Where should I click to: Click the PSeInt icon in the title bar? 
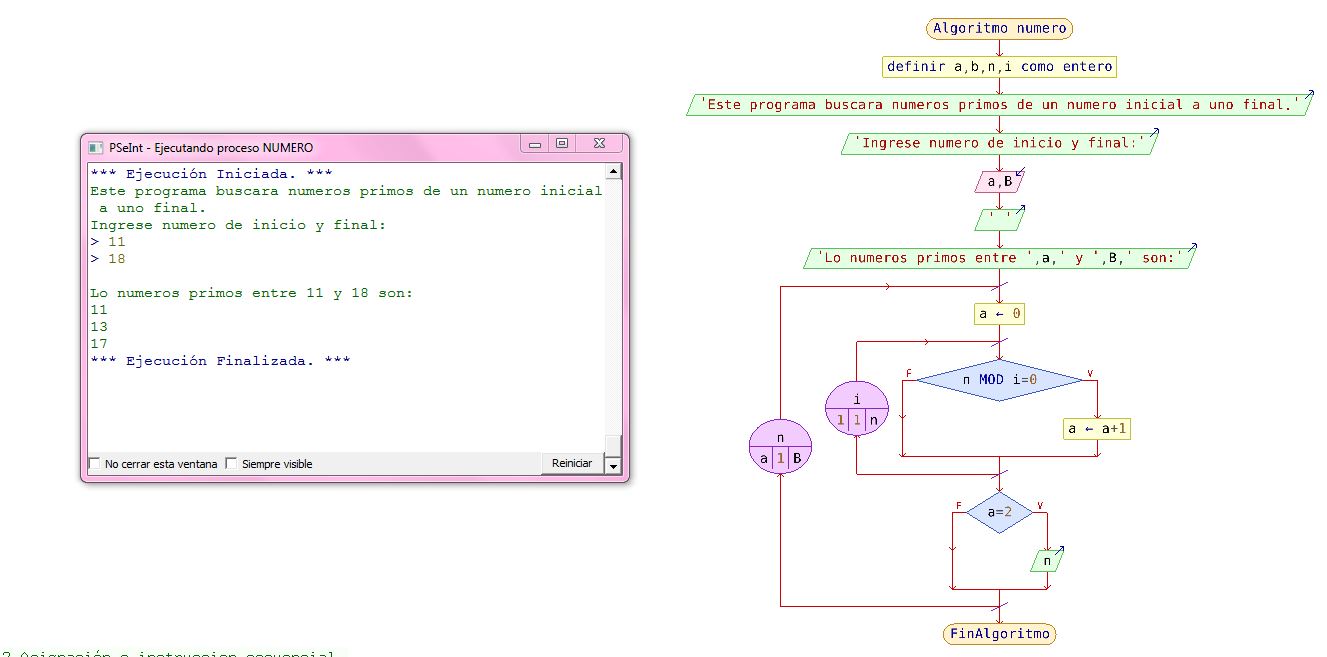[x=96, y=146]
